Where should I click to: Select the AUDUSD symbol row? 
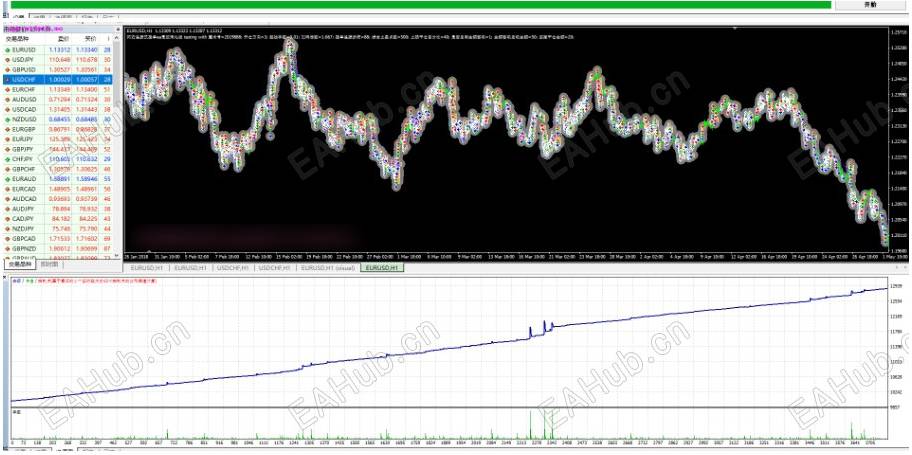[x=58, y=99]
